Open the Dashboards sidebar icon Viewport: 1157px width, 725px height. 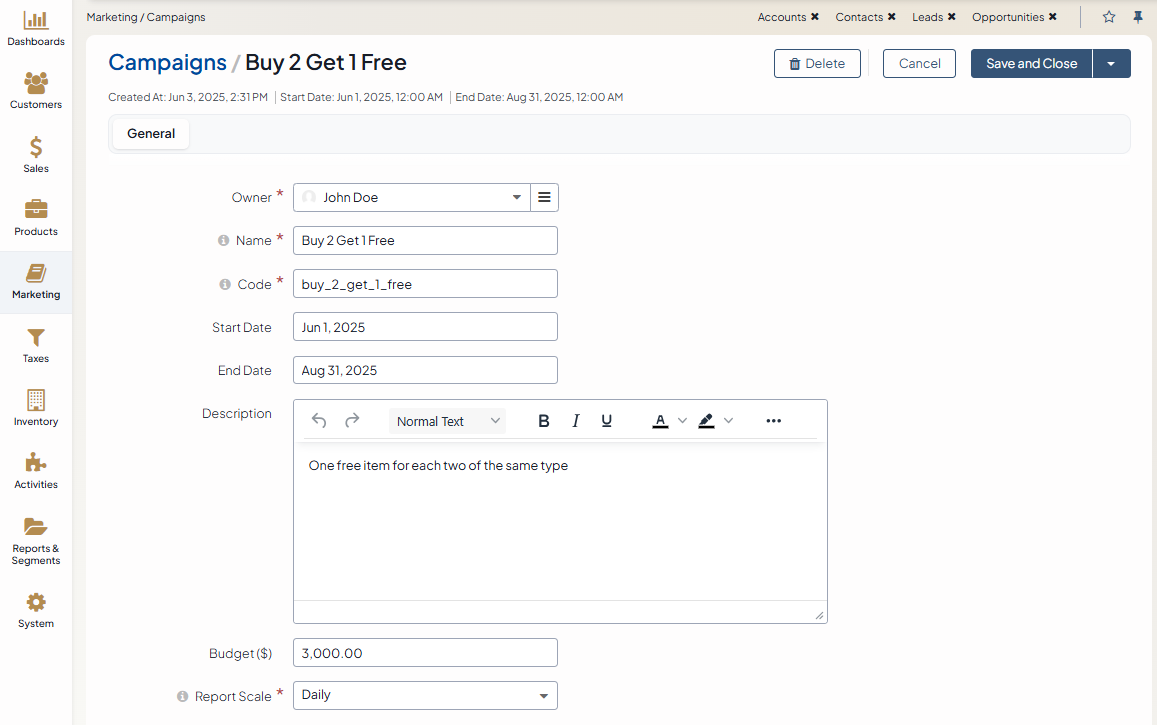pyautogui.click(x=36, y=21)
